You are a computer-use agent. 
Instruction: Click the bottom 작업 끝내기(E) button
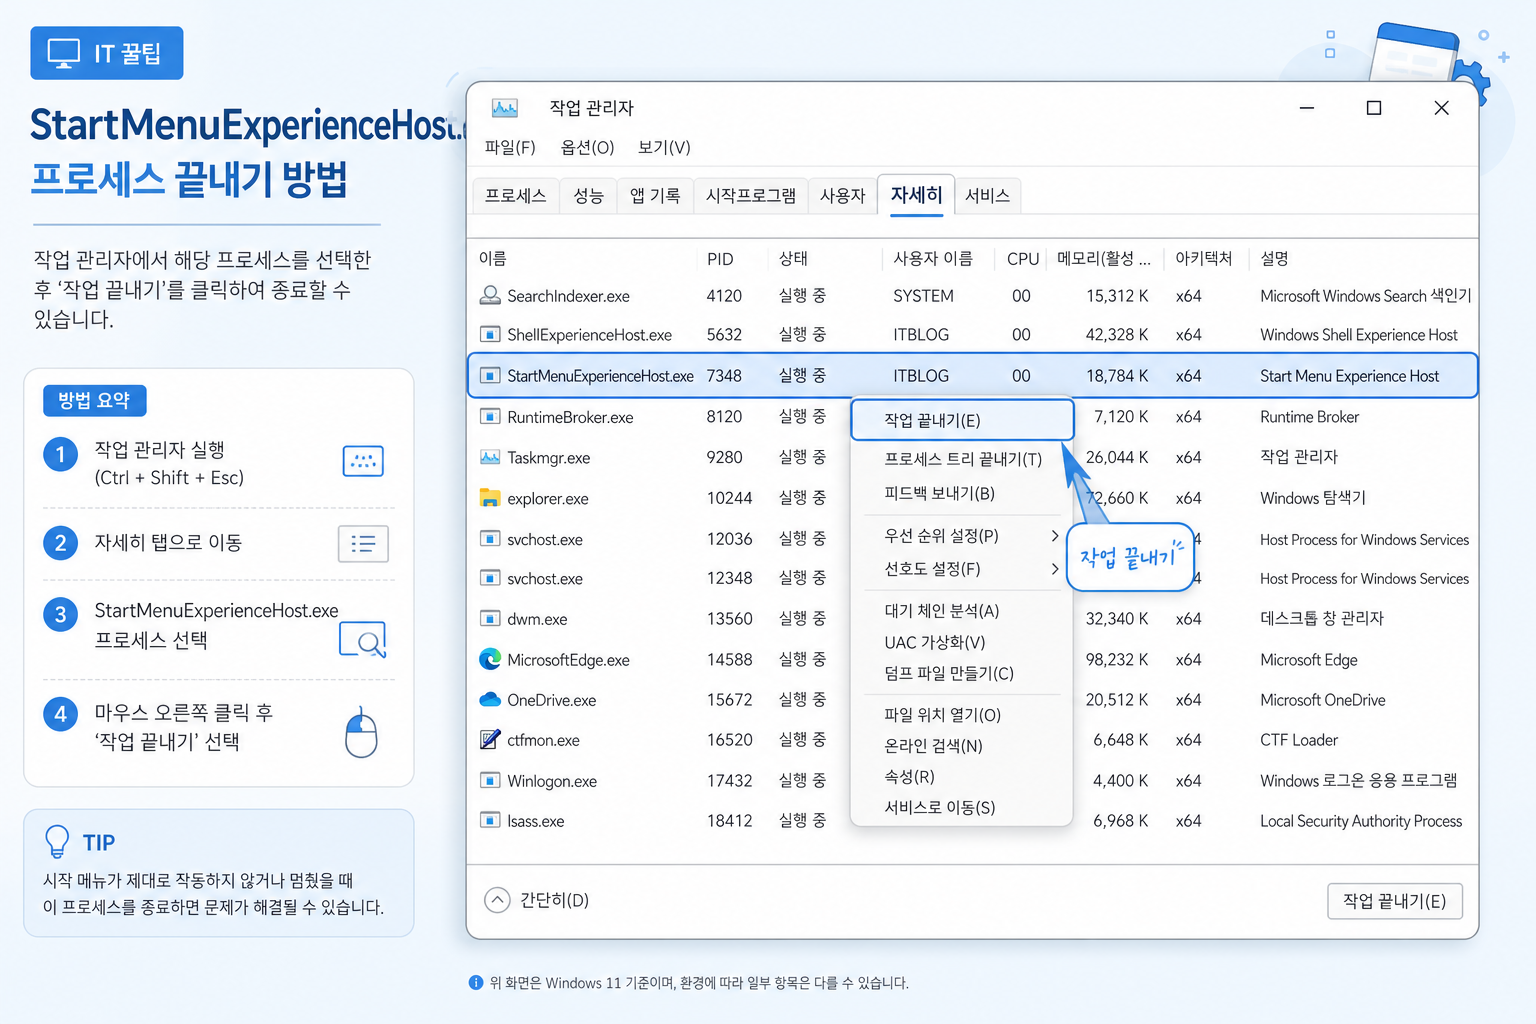(x=1394, y=901)
